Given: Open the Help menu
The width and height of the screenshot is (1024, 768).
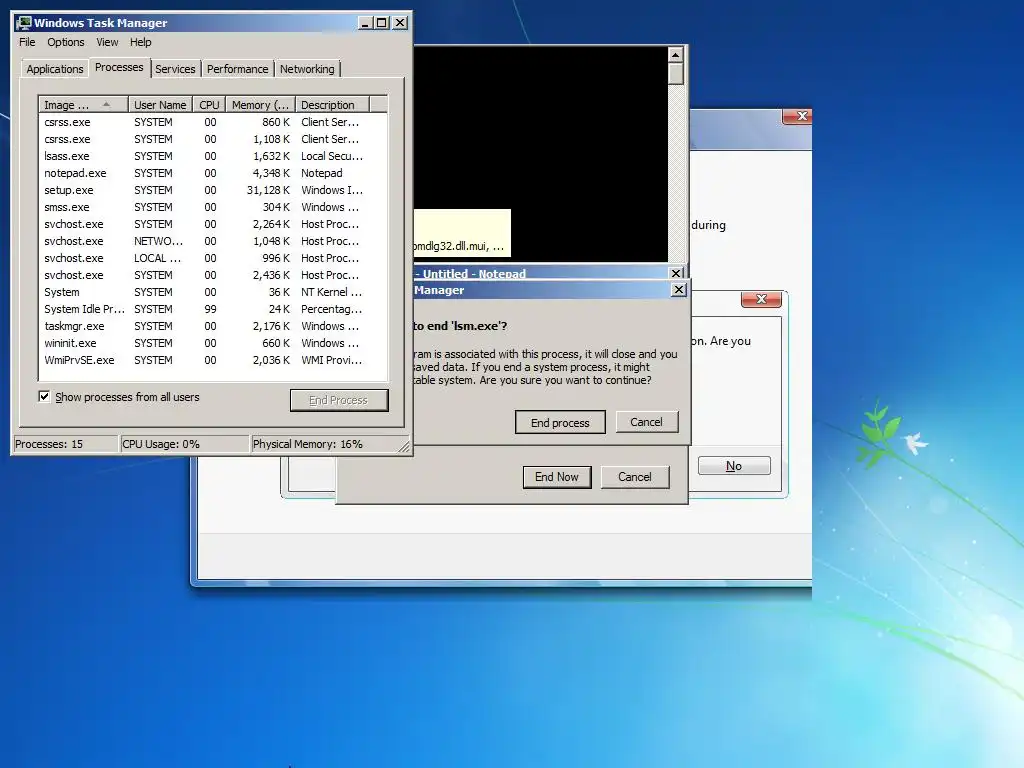Looking at the screenshot, I should click(140, 42).
